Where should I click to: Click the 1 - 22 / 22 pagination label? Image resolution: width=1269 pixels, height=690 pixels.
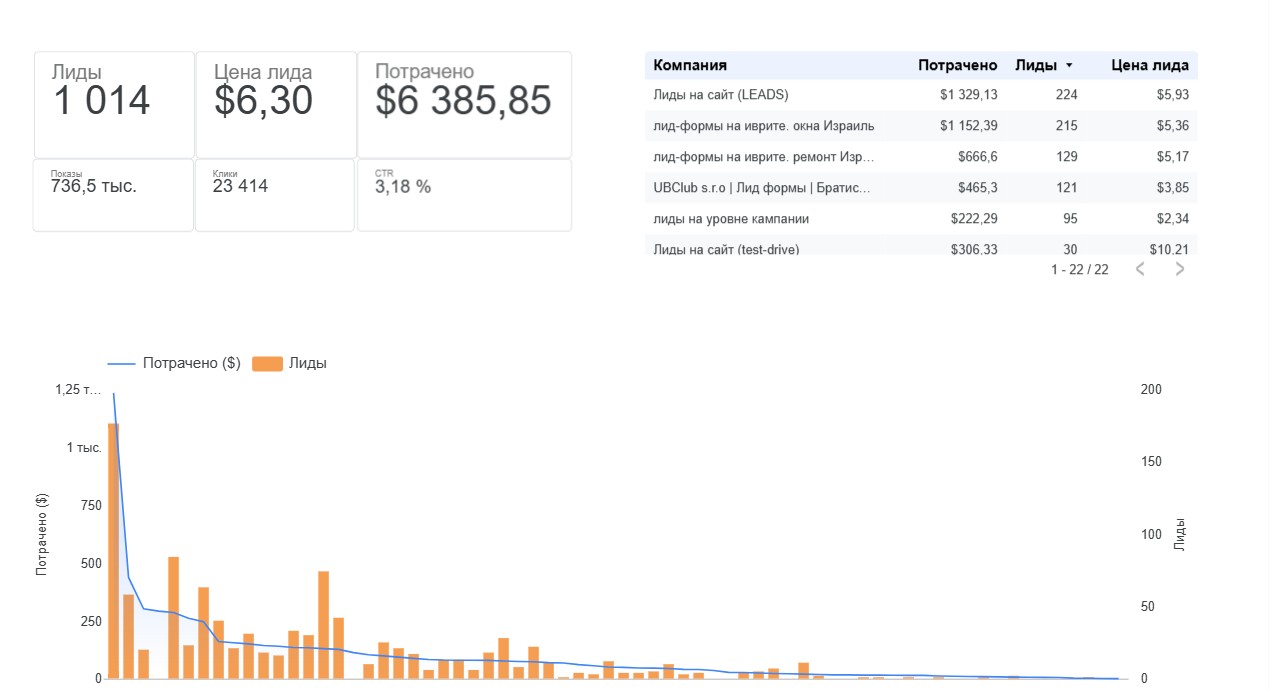1079,270
